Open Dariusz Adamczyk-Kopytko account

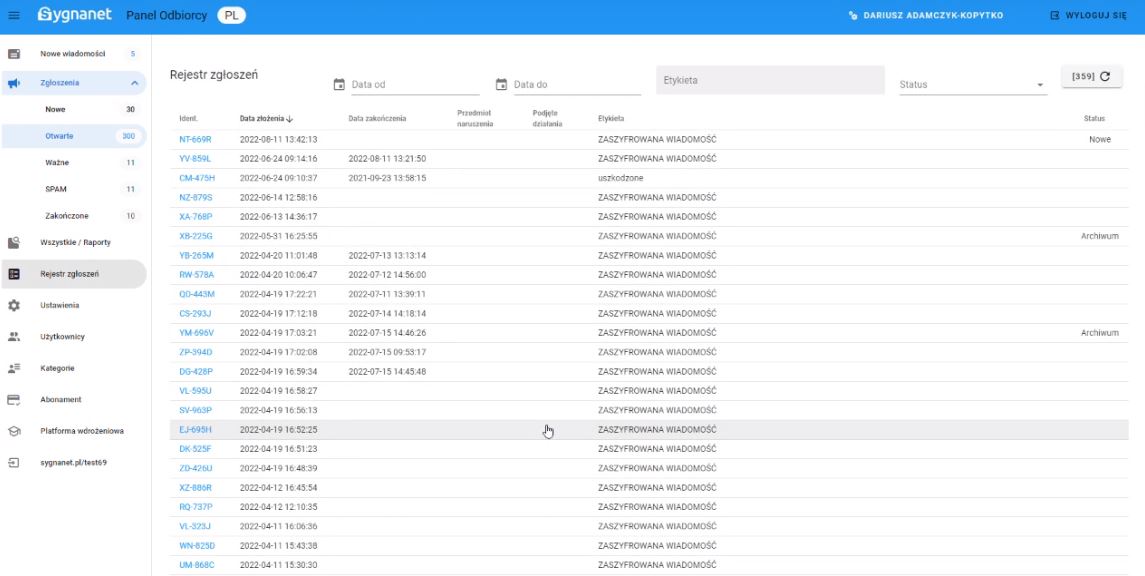pyautogui.click(x=933, y=15)
